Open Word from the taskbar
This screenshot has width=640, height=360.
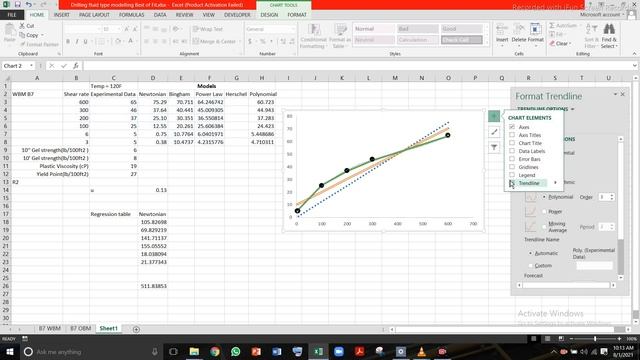click(x=277, y=351)
